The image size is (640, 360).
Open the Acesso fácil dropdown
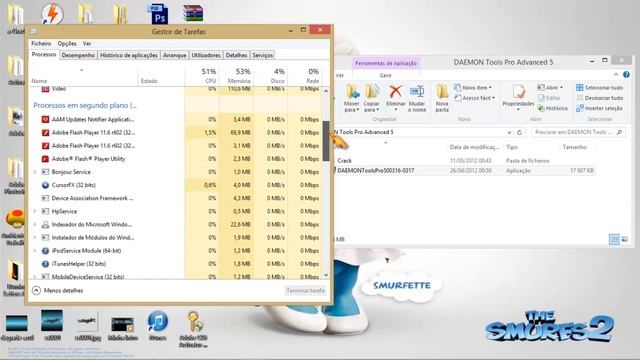(475, 98)
